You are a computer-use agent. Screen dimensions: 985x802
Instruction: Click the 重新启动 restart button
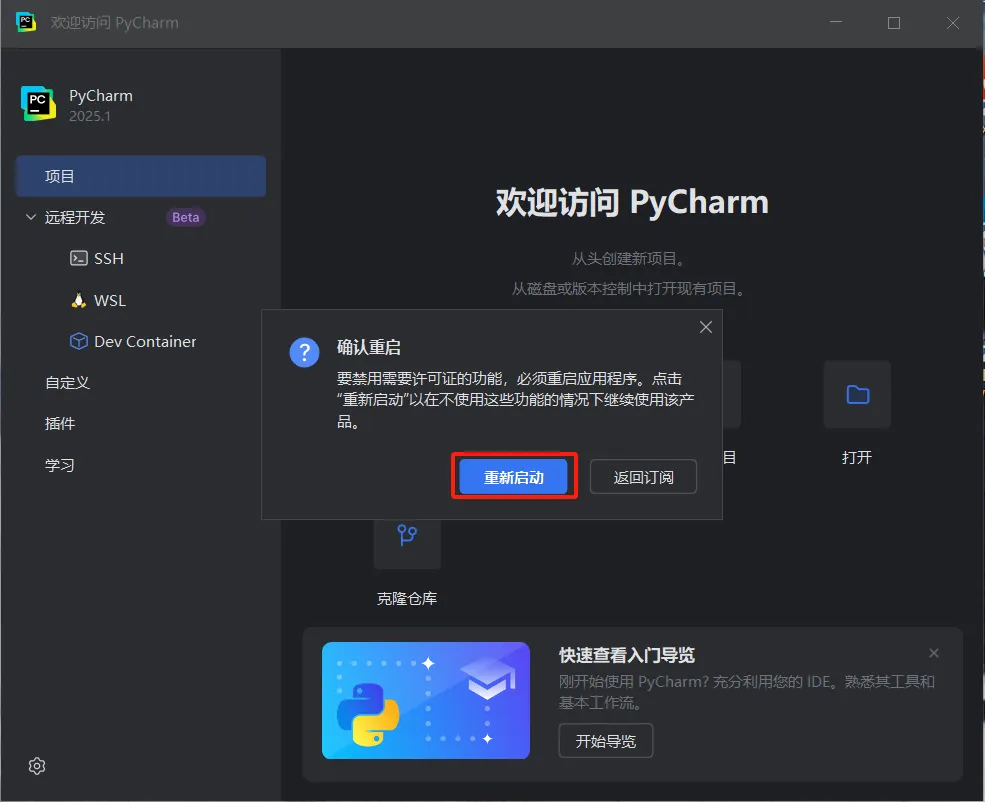pyautogui.click(x=513, y=477)
